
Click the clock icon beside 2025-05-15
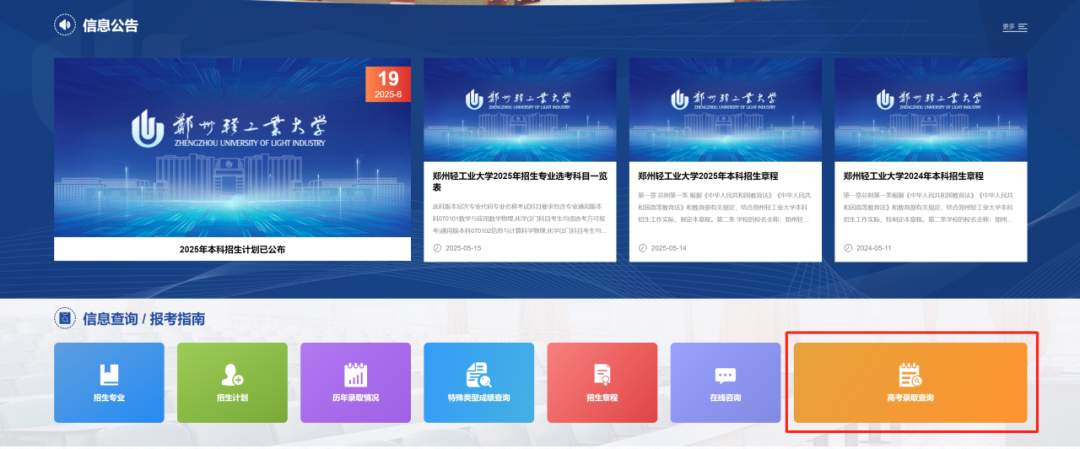pyautogui.click(x=437, y=248)
